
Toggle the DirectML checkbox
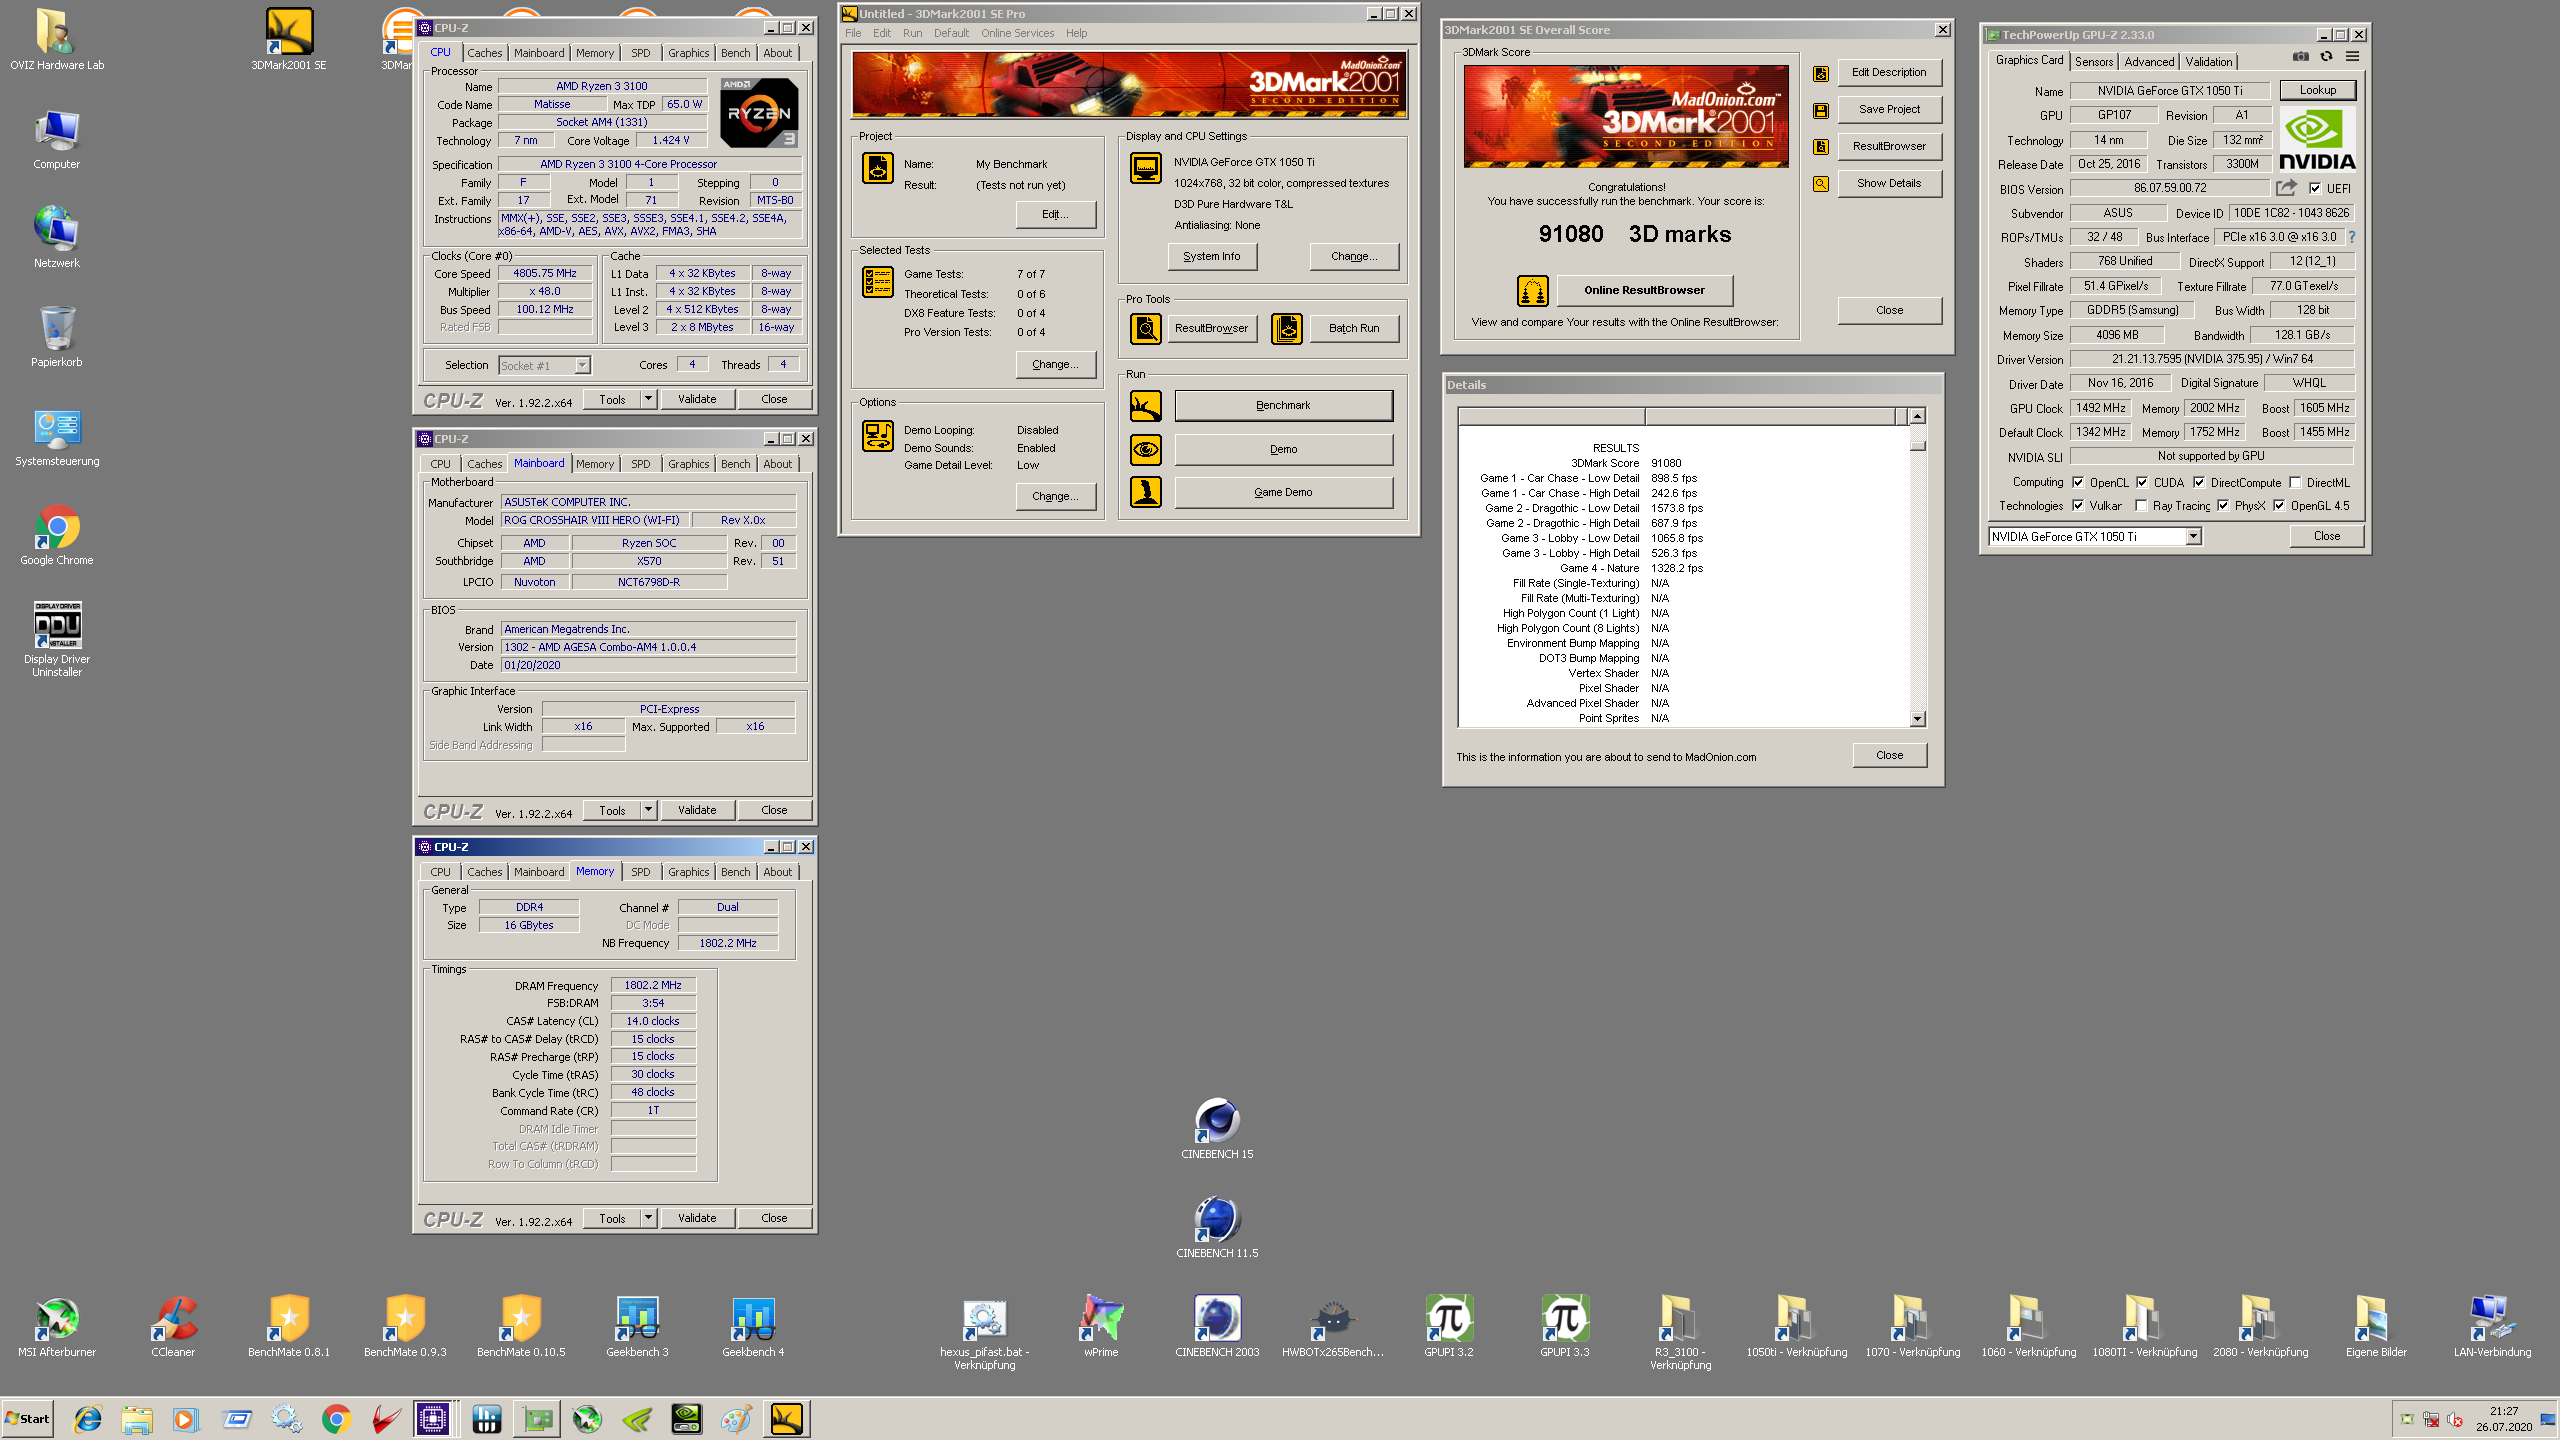click(2296, 482)
